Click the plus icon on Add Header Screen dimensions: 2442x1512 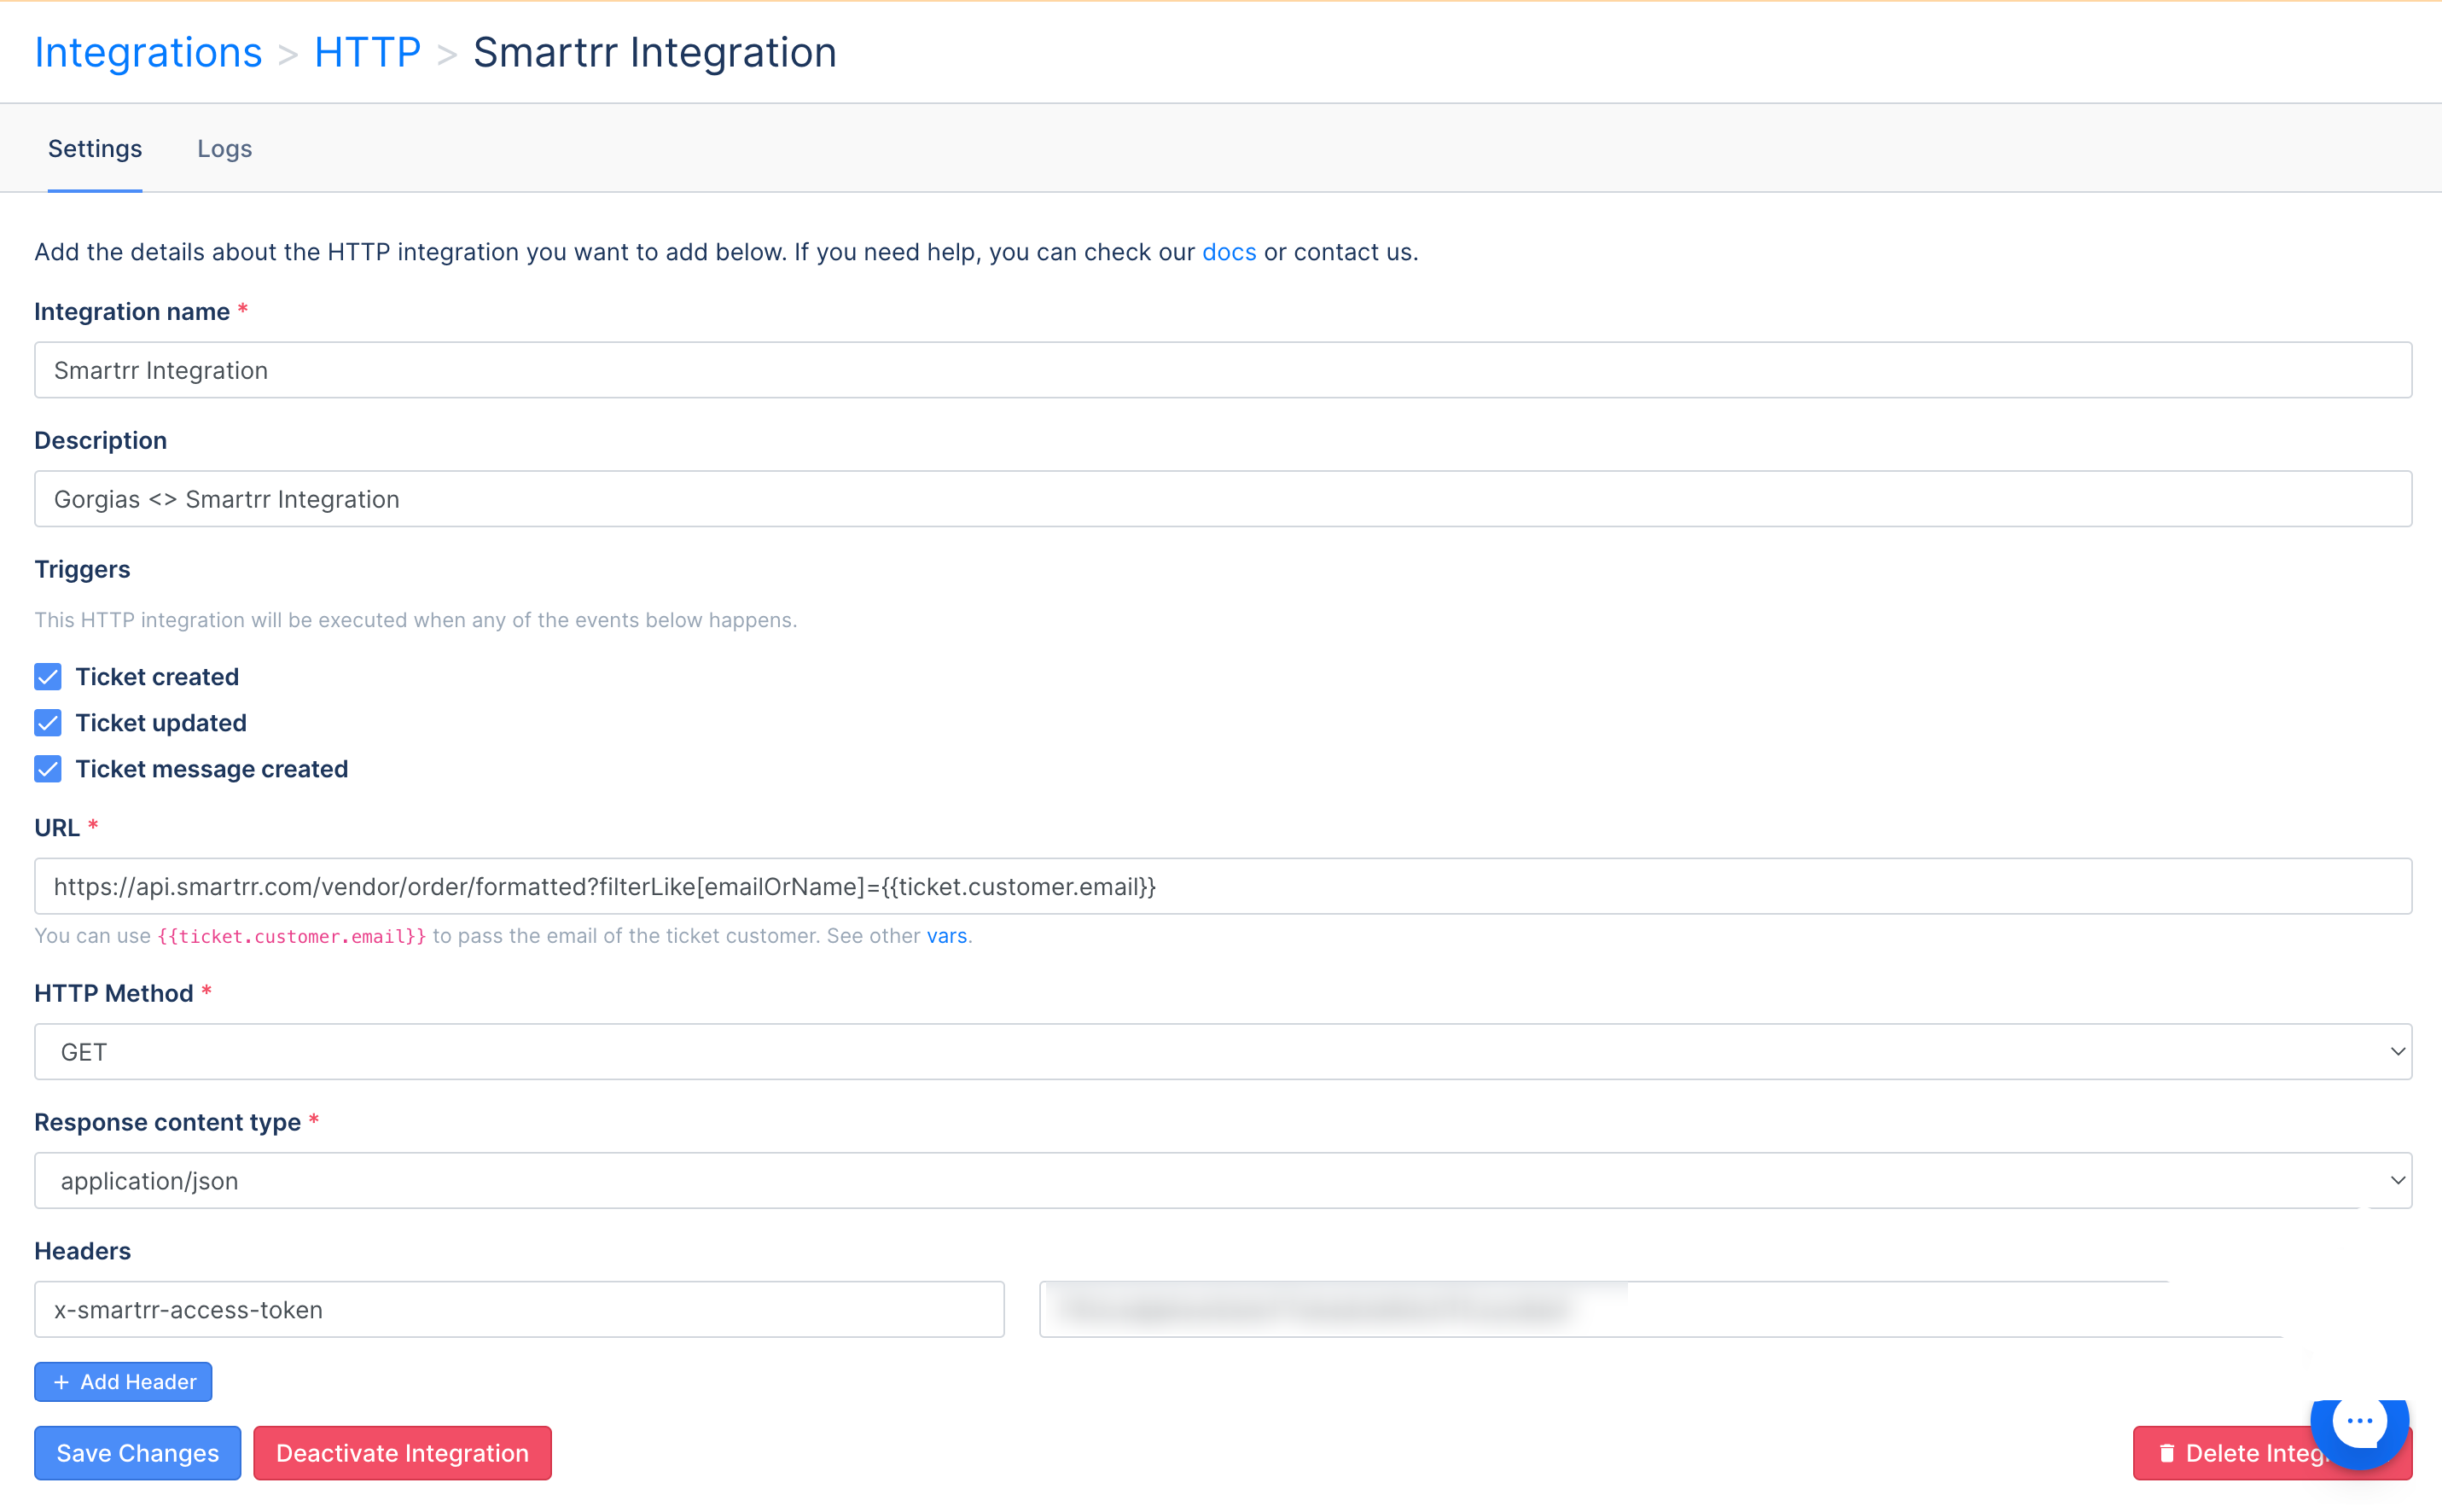[62, 1381]
